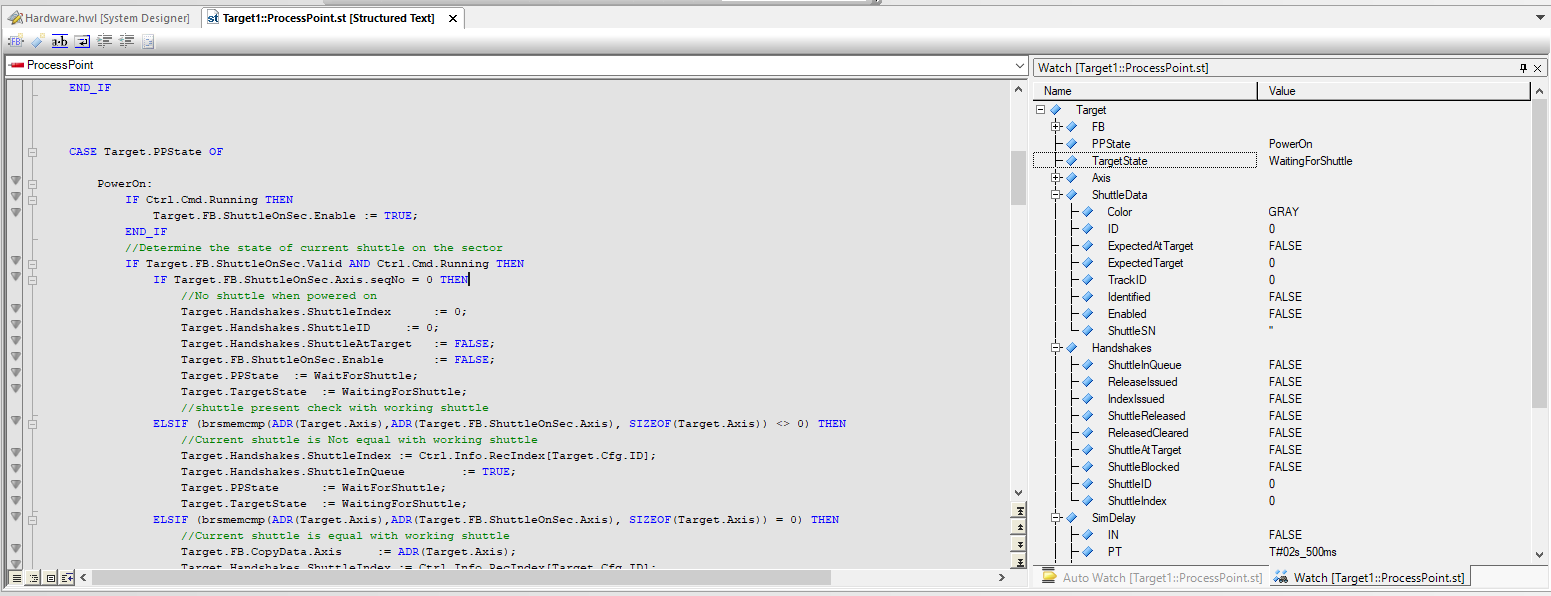Open the ProcessPoint function selector dropdown
Screen dimensions: 1551x596
[x=1019, y=65]
